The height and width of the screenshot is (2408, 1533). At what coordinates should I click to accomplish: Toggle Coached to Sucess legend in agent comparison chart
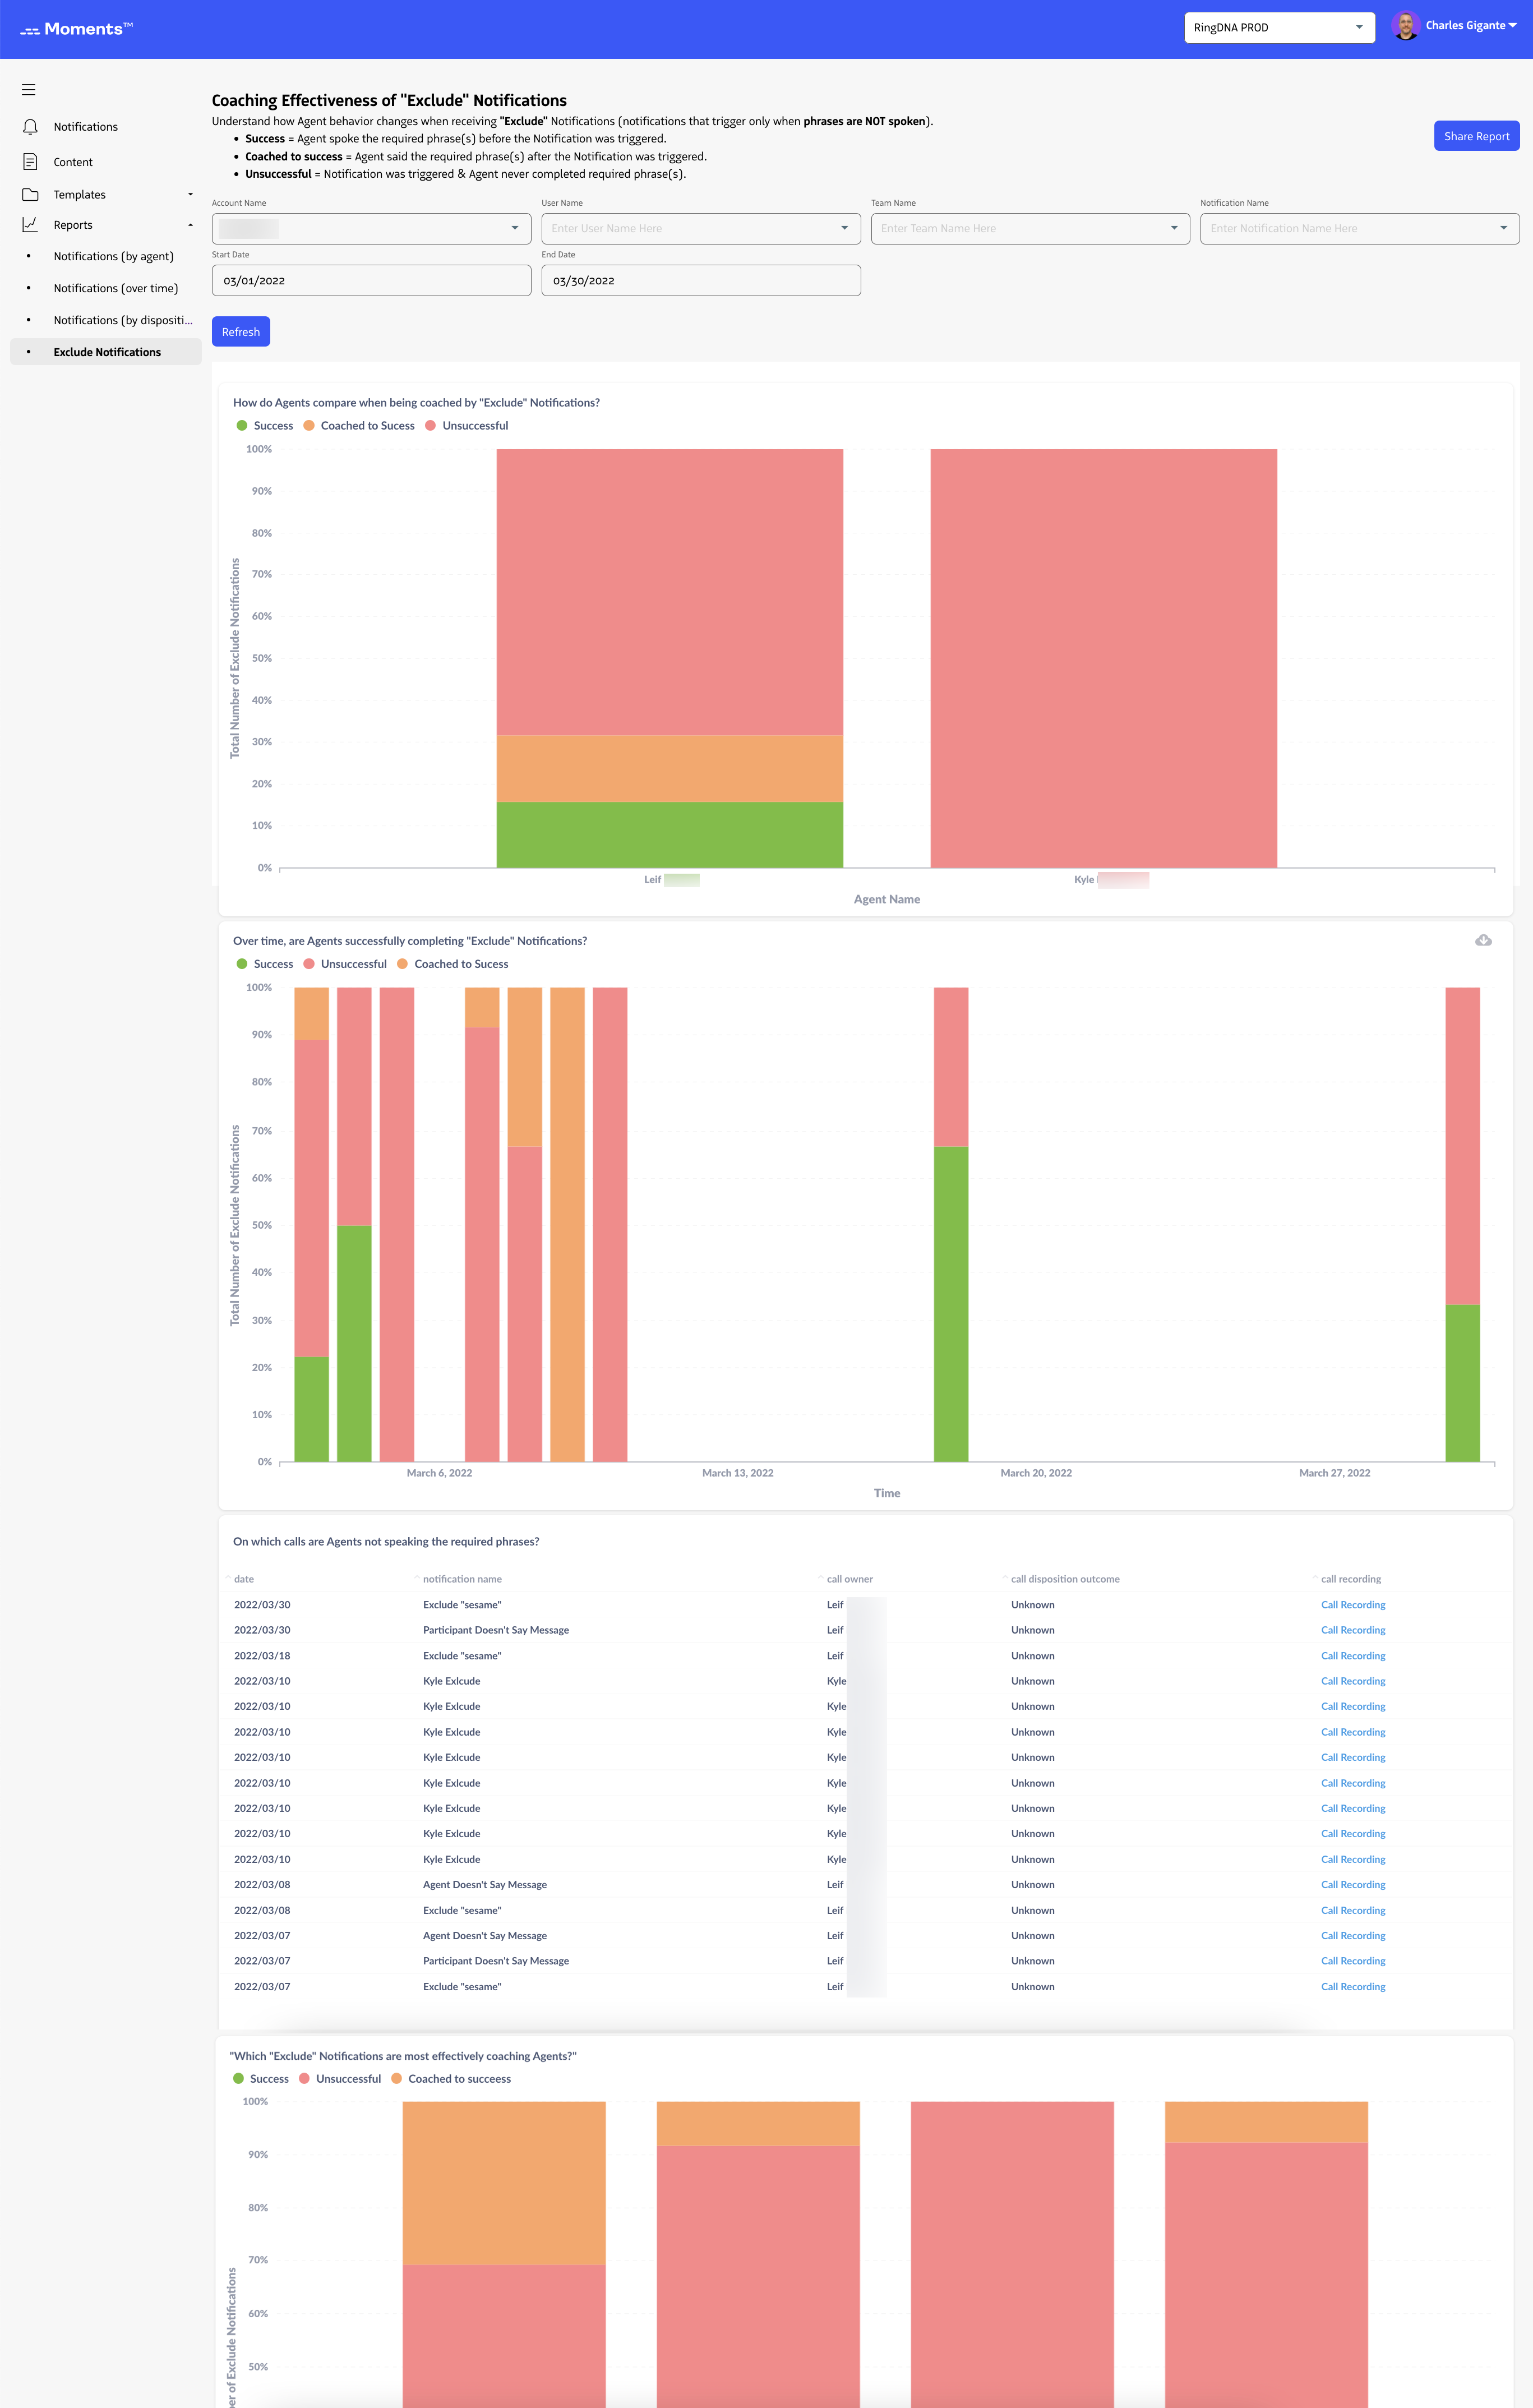pos(359,426)
